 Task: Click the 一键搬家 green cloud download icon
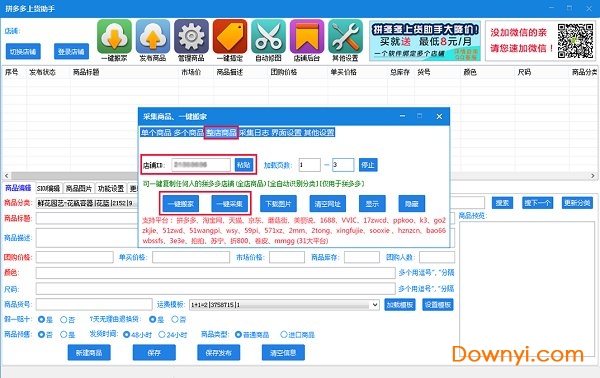pos(114,36)
